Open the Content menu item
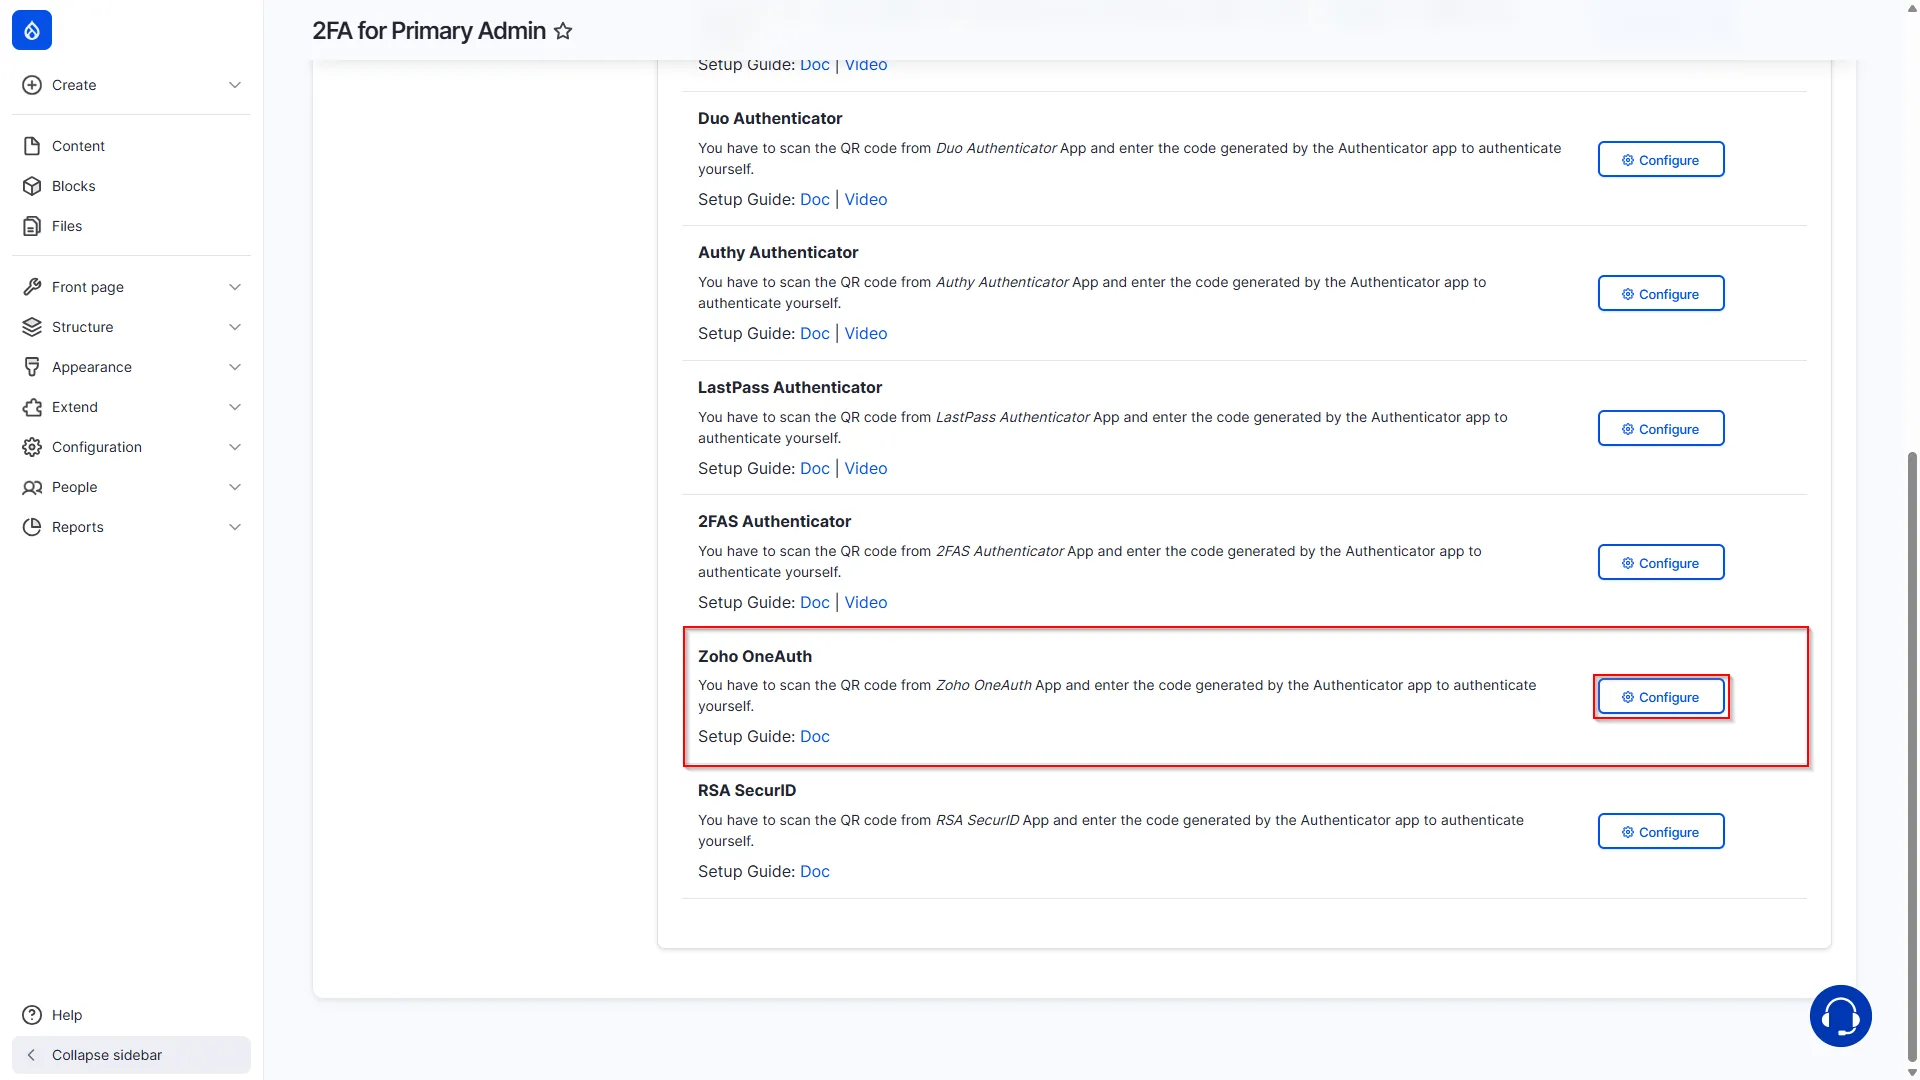 (x=131, y=146)
